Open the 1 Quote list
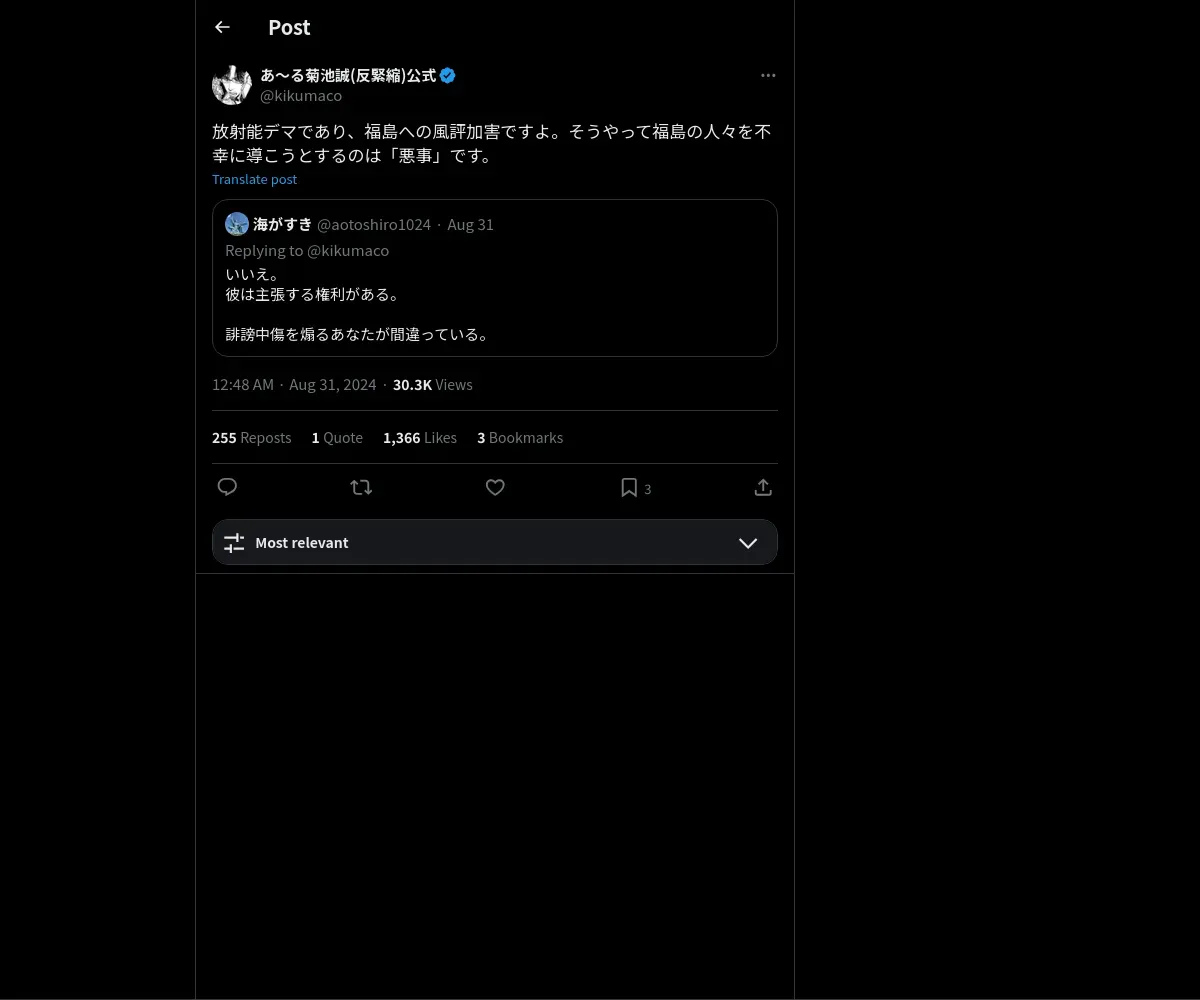This screenshot has height=1000, width=1200. 337,438
